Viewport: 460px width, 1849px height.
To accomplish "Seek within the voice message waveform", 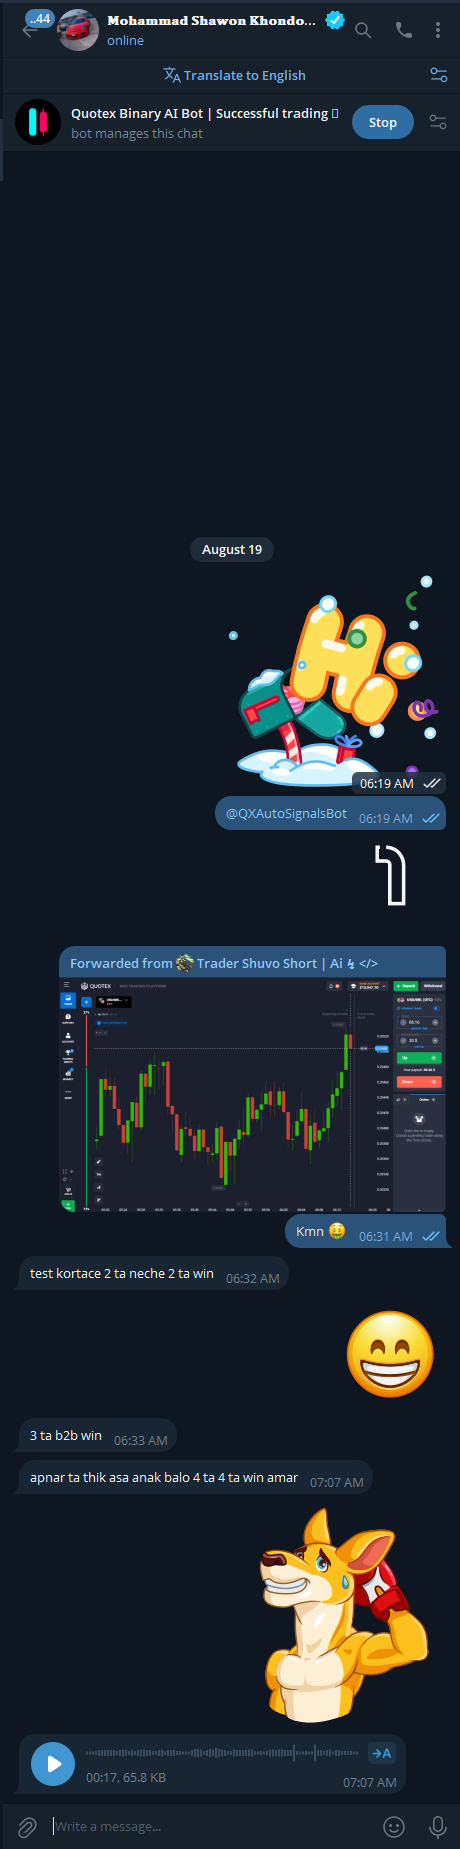I will coord(221,1752).
